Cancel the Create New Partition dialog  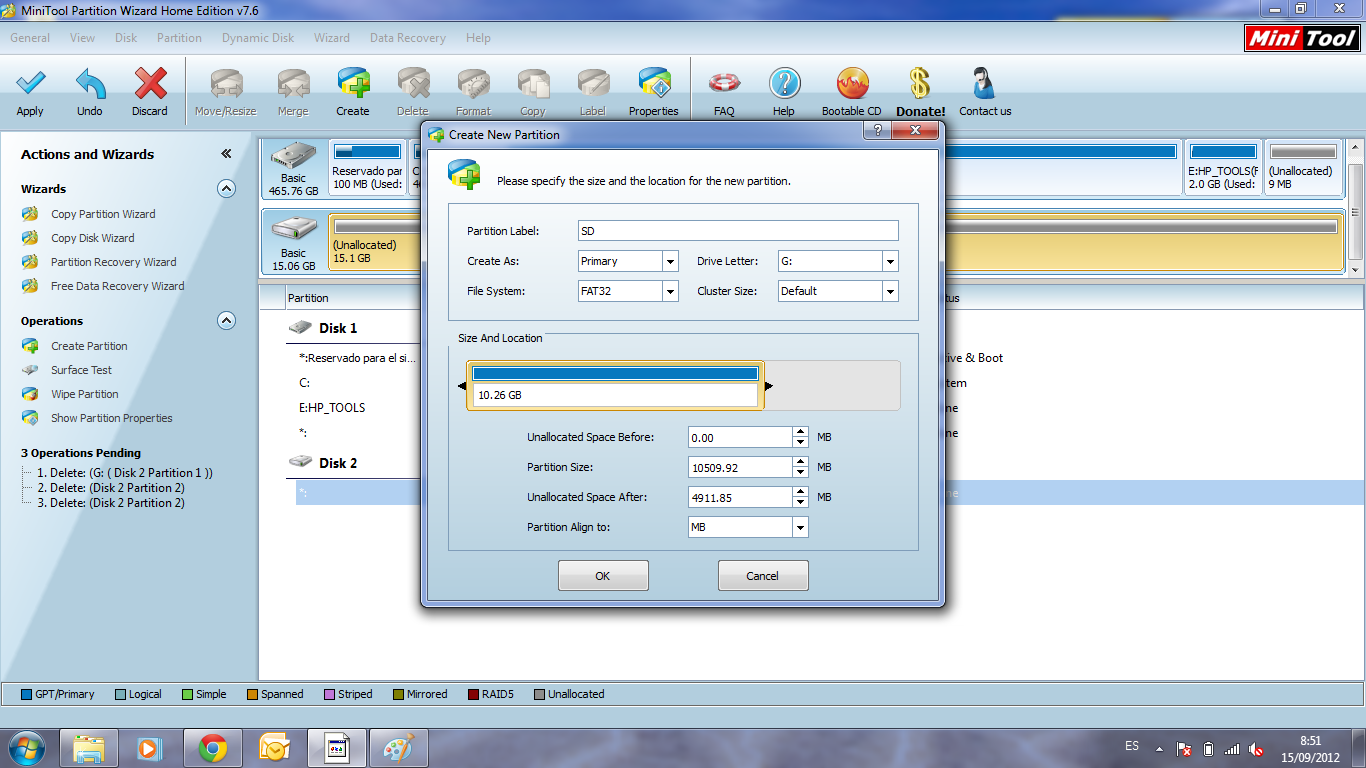click(763, 576)
